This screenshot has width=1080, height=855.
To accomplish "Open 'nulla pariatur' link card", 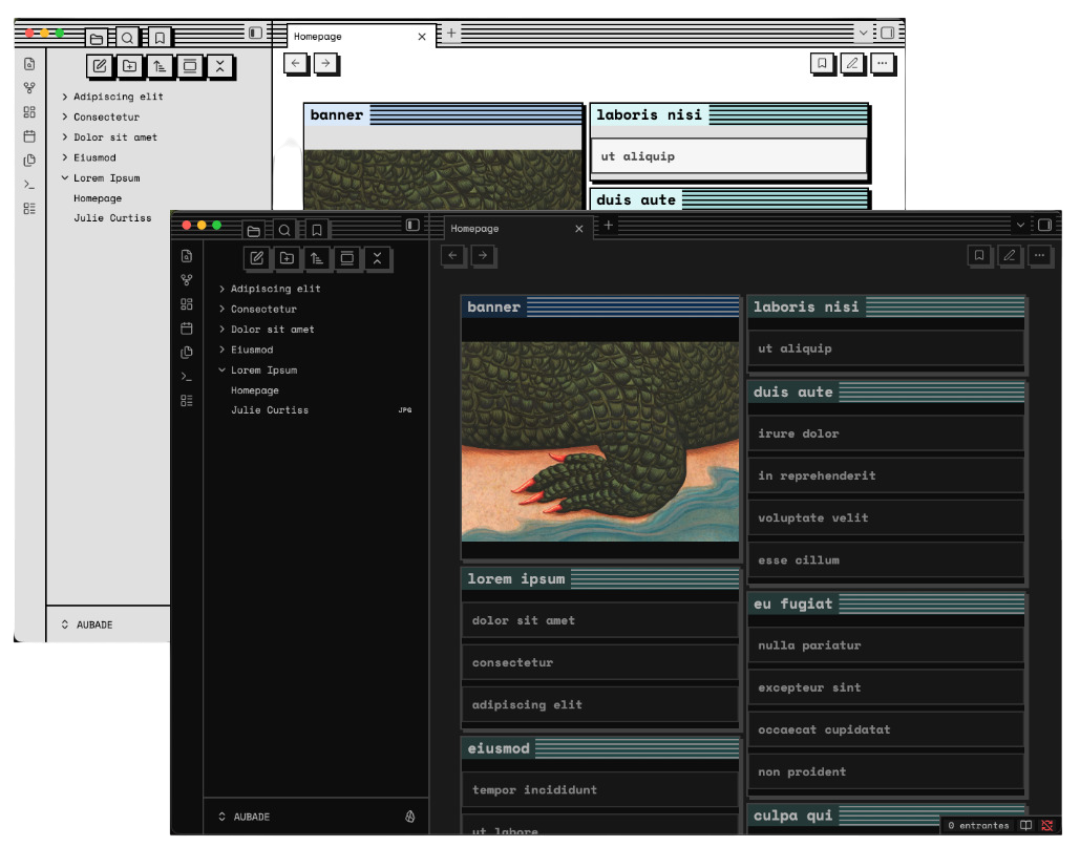I will [x=886, y=646].
